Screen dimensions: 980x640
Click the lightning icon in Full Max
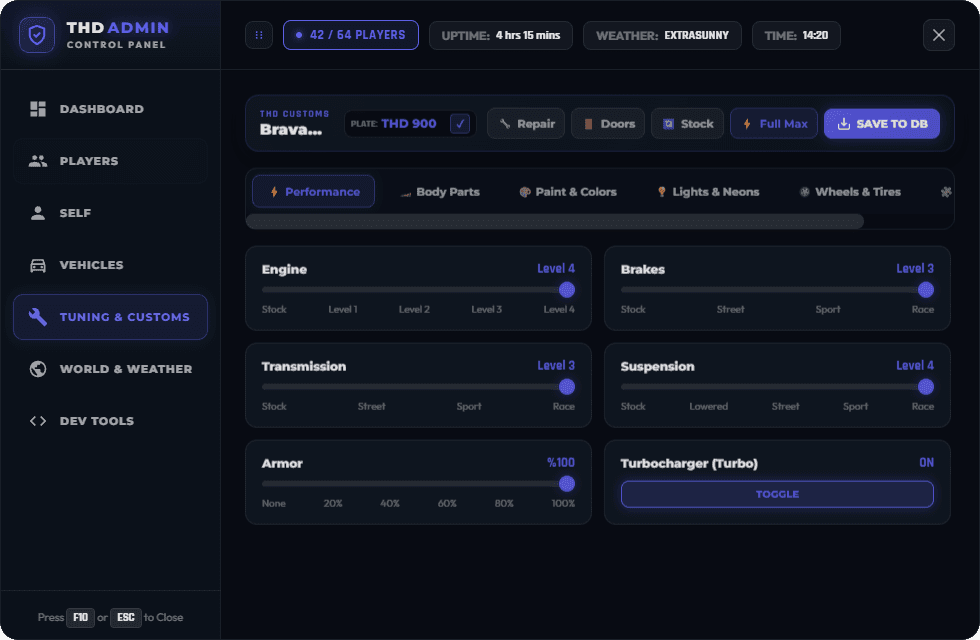(x=747, y=124)
